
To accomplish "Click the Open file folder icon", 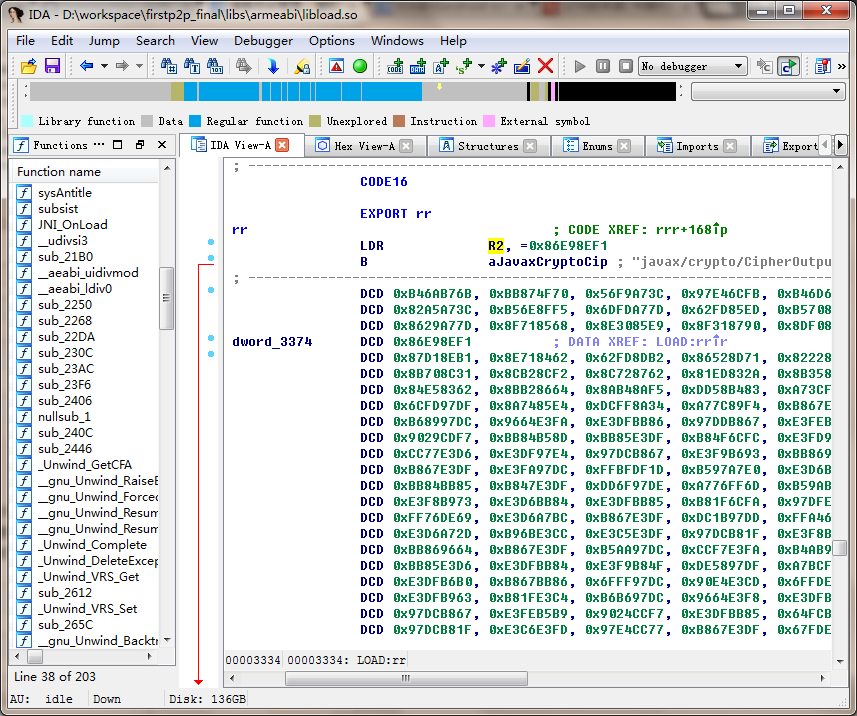I will point(28,66).
